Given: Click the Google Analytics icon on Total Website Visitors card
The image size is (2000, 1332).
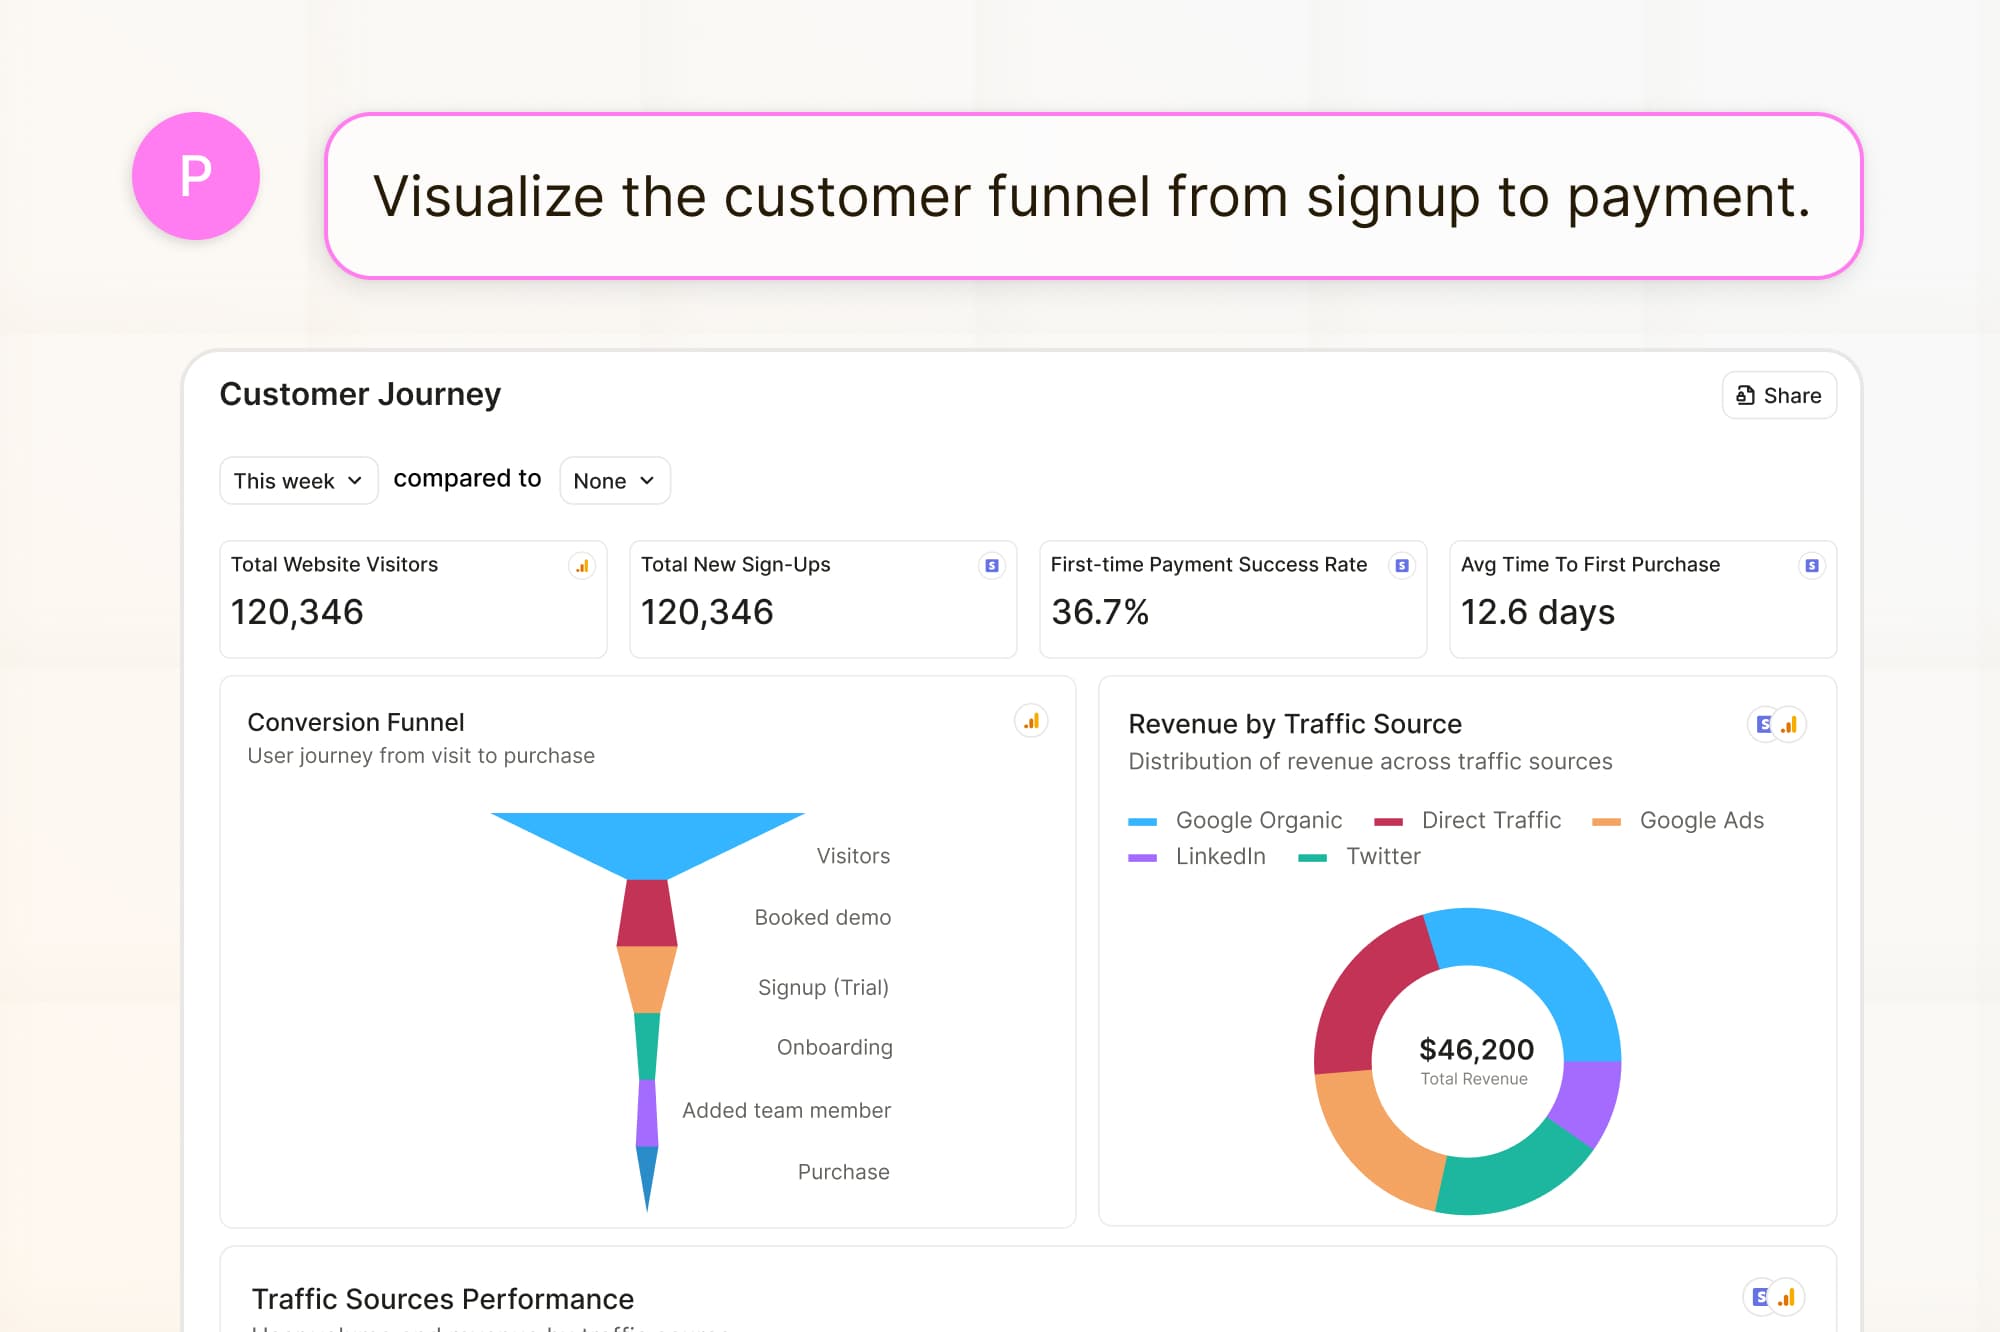Looking at the screenshot, I should click(583, 565).
